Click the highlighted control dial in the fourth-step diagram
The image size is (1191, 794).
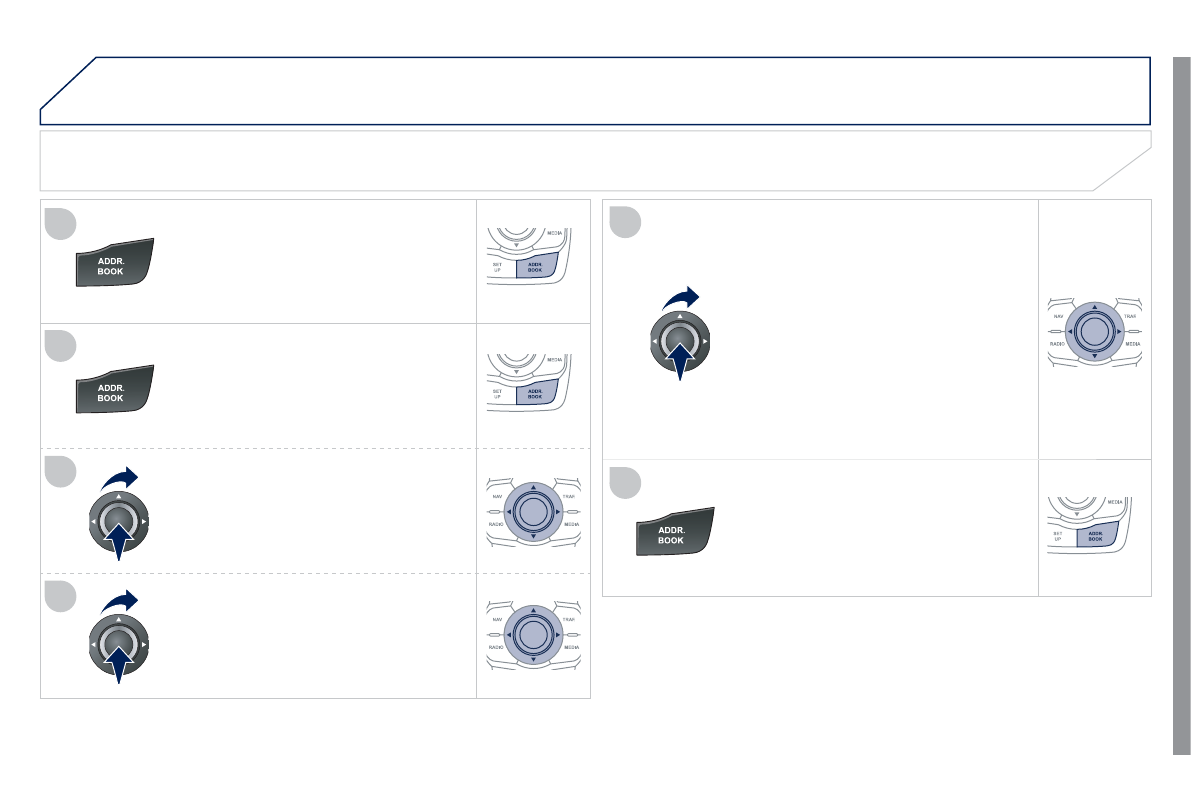[533, 634]
